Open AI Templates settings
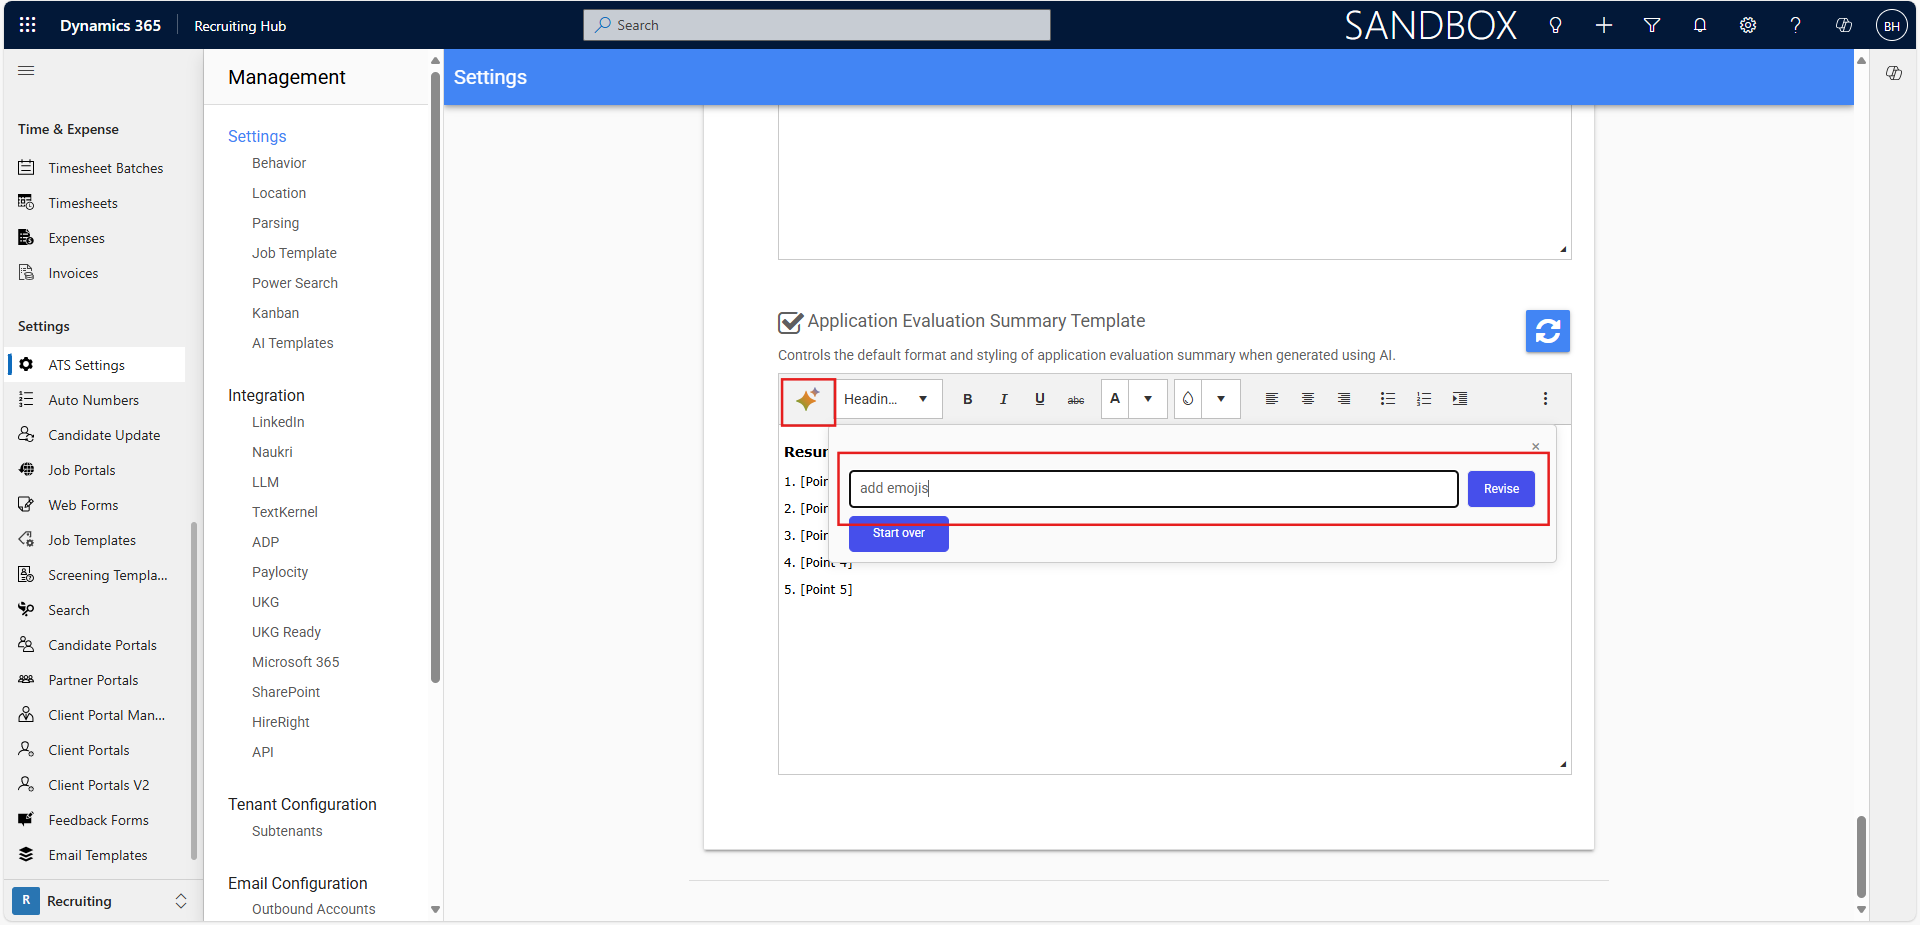Viewport: 1920px width, 925px height. (292, 343)
